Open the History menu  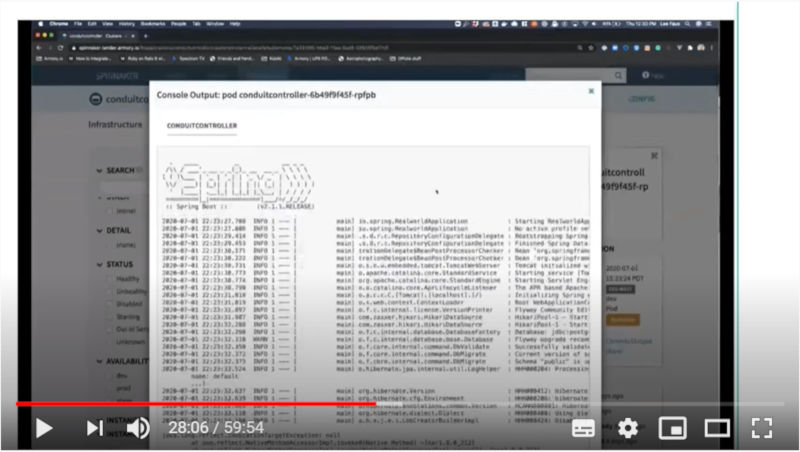(127, 23)
